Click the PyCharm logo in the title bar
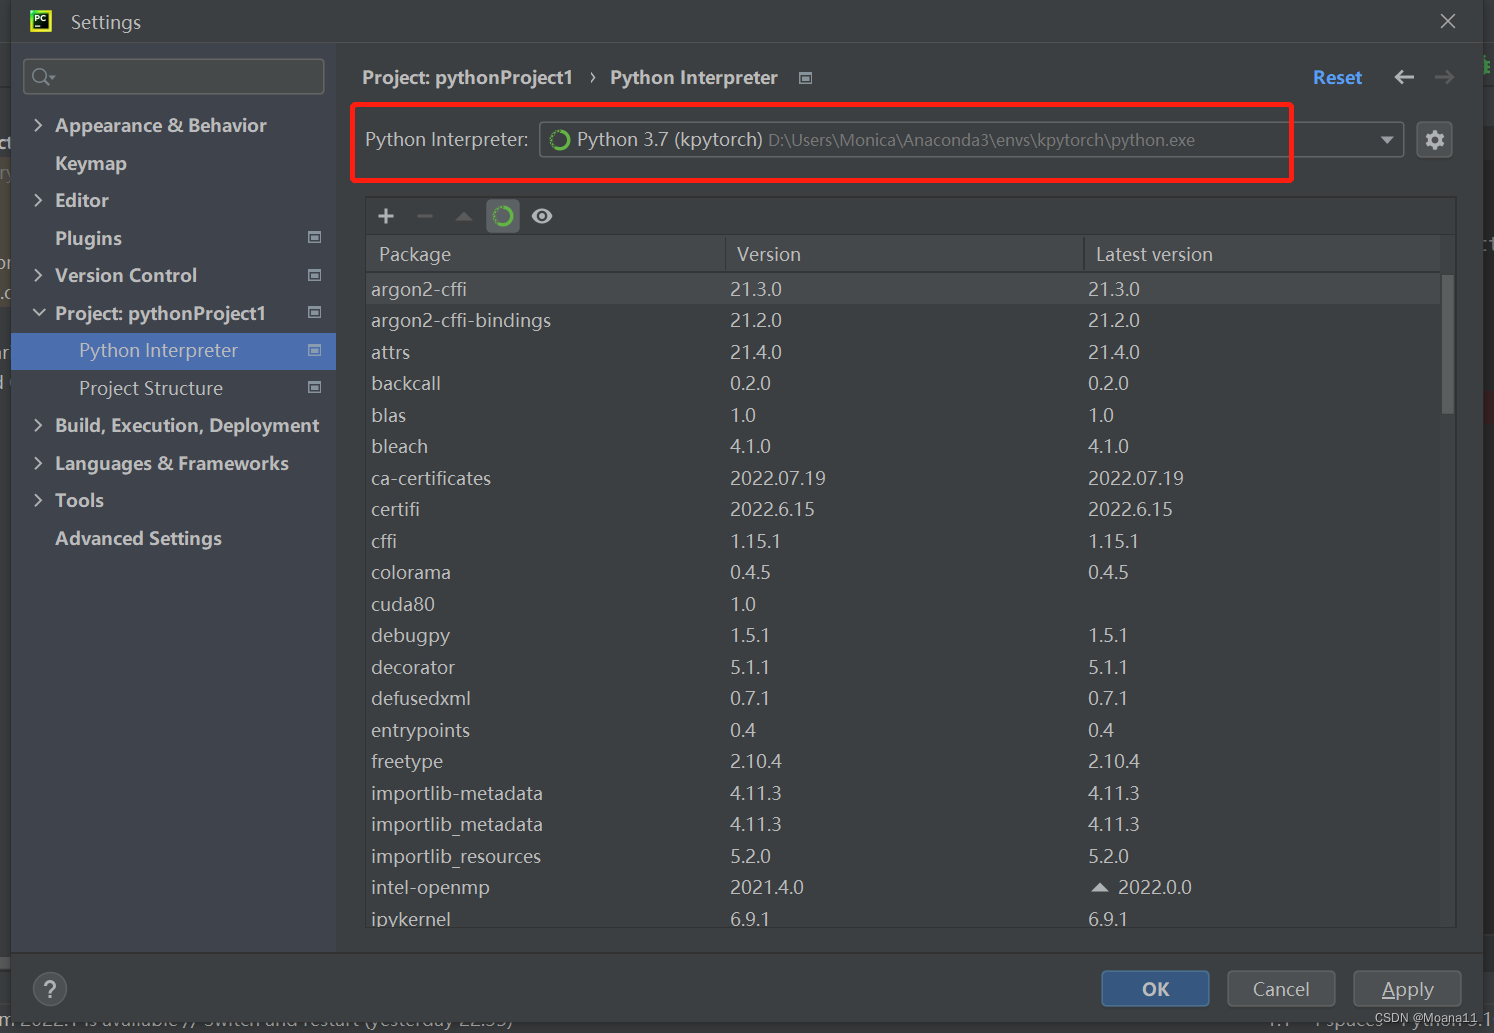 coord(41,21)
